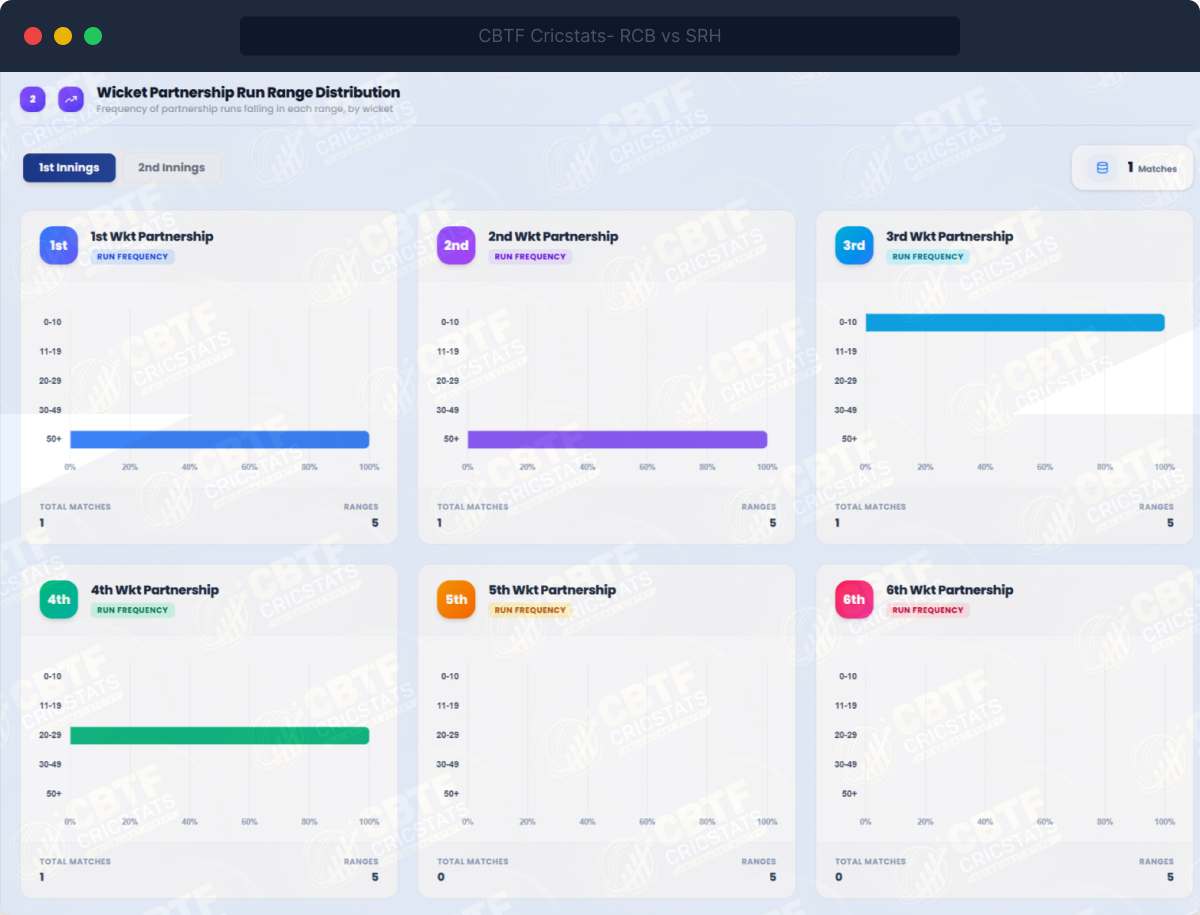This screenshot has height=915, width=1200.
Task: Click the purple number 2 section badge
Action: (33, 99)
